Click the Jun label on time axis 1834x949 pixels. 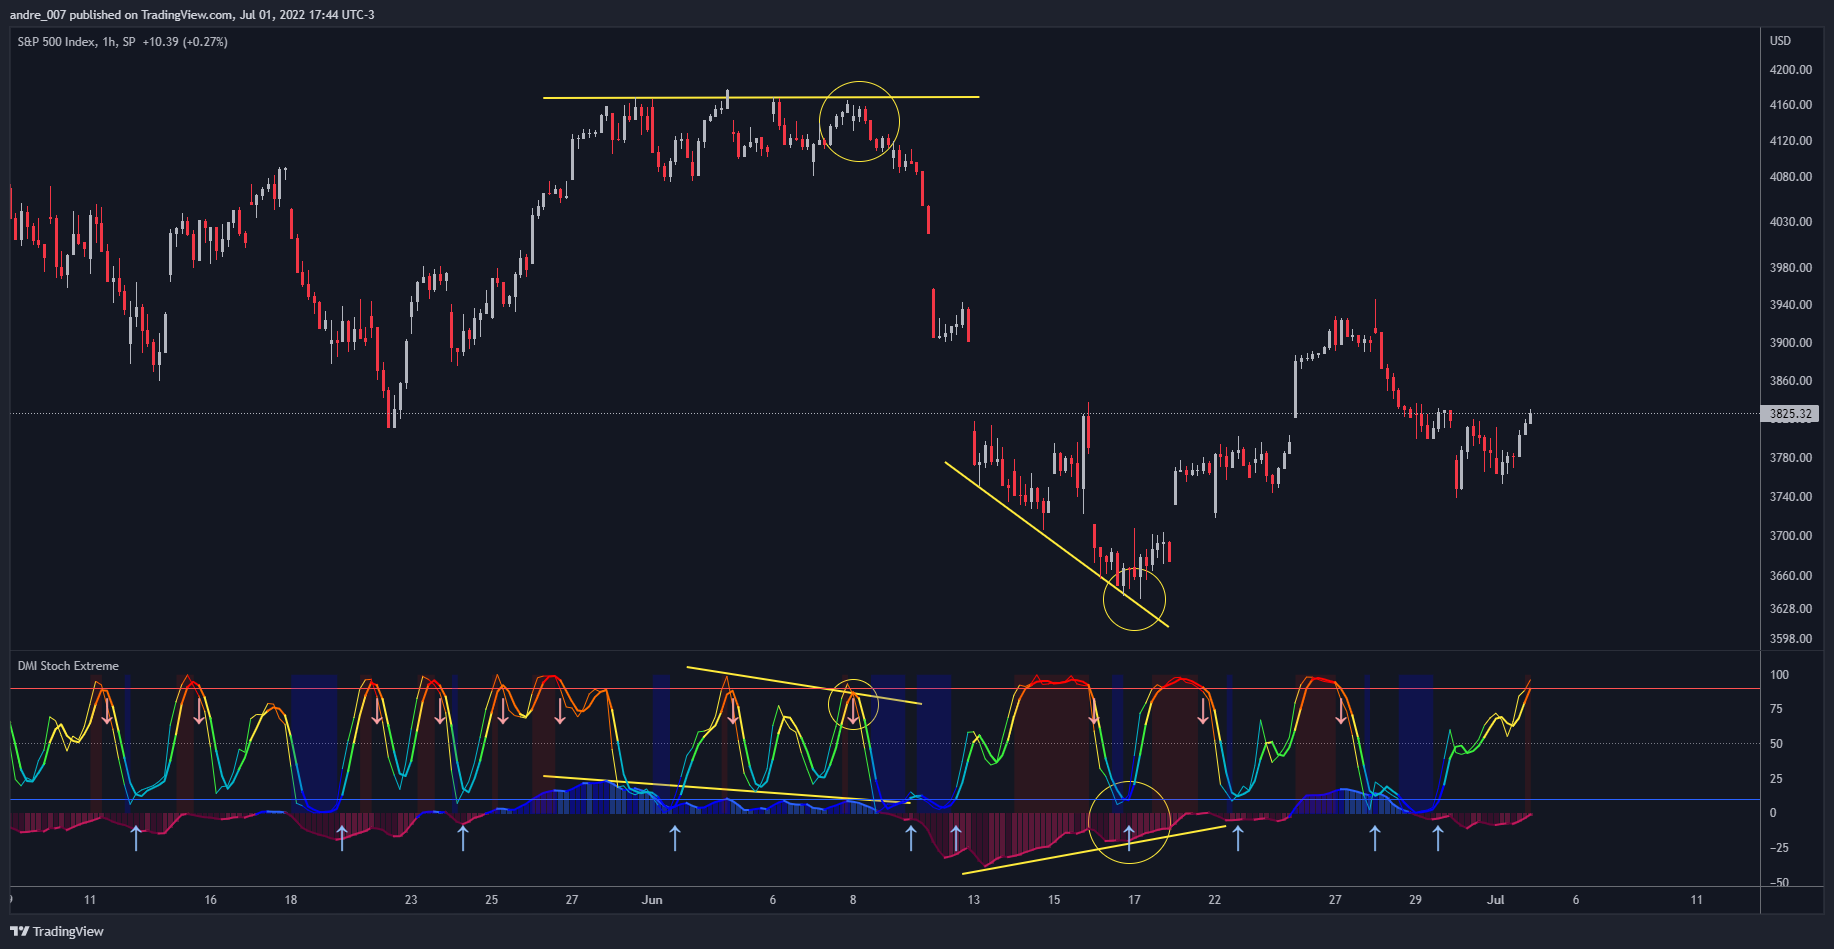pyautogui.click(x=652, y=900)
